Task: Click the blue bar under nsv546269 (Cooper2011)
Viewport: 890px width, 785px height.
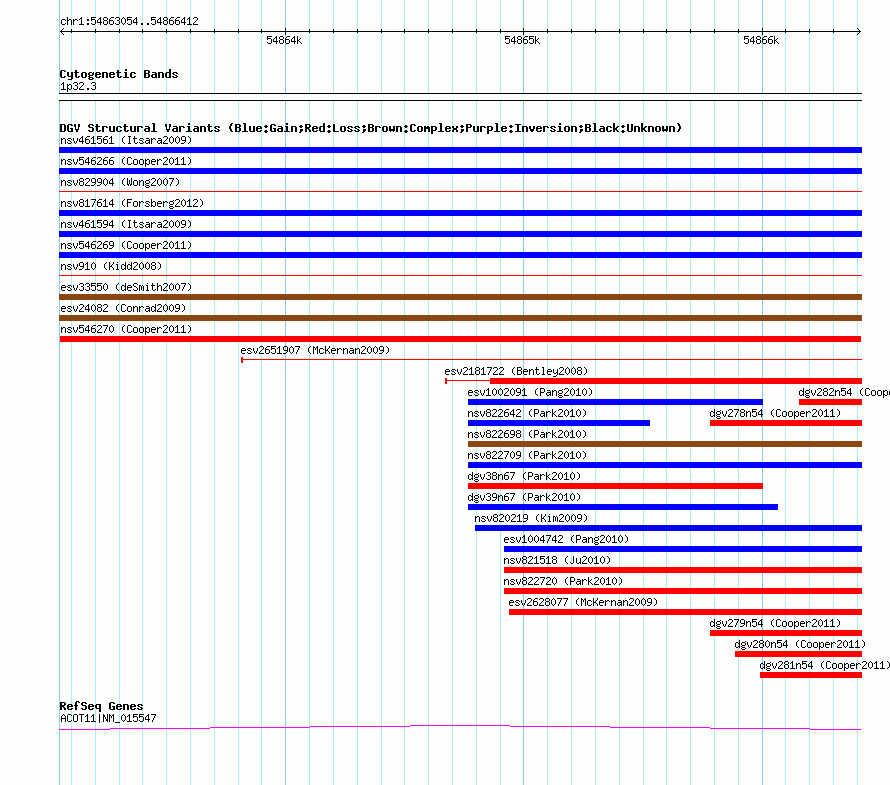Action: coord(460,255)
